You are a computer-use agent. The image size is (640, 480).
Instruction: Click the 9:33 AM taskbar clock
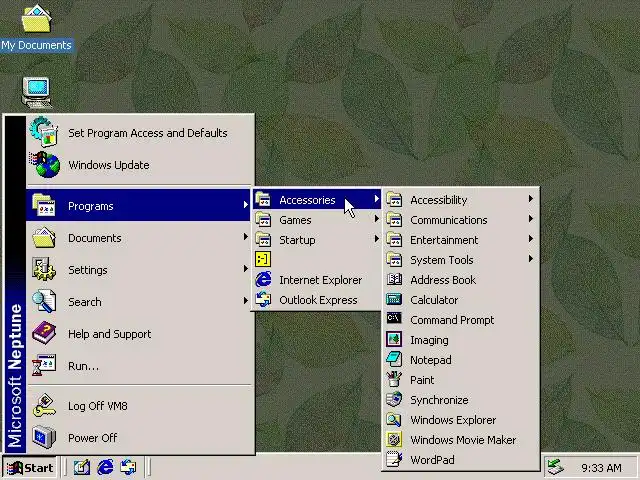click(x=601, y=468)
